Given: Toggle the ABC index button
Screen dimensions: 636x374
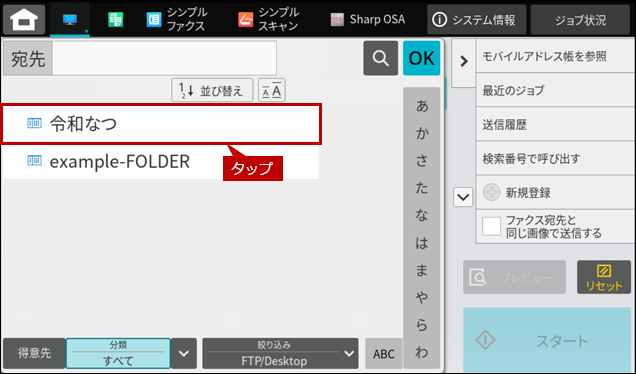Looking at the screenshot, I should pyautogui.click(x=383, y=353).
